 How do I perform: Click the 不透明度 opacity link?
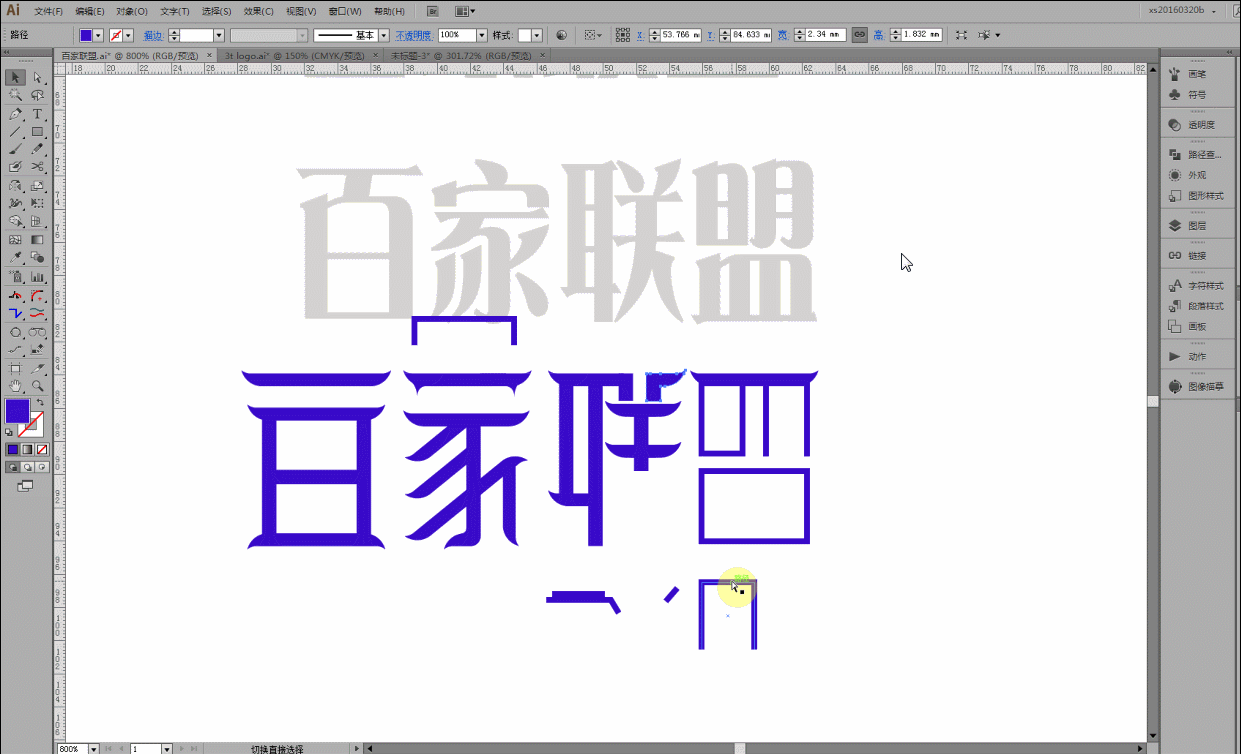click(412, 35)
